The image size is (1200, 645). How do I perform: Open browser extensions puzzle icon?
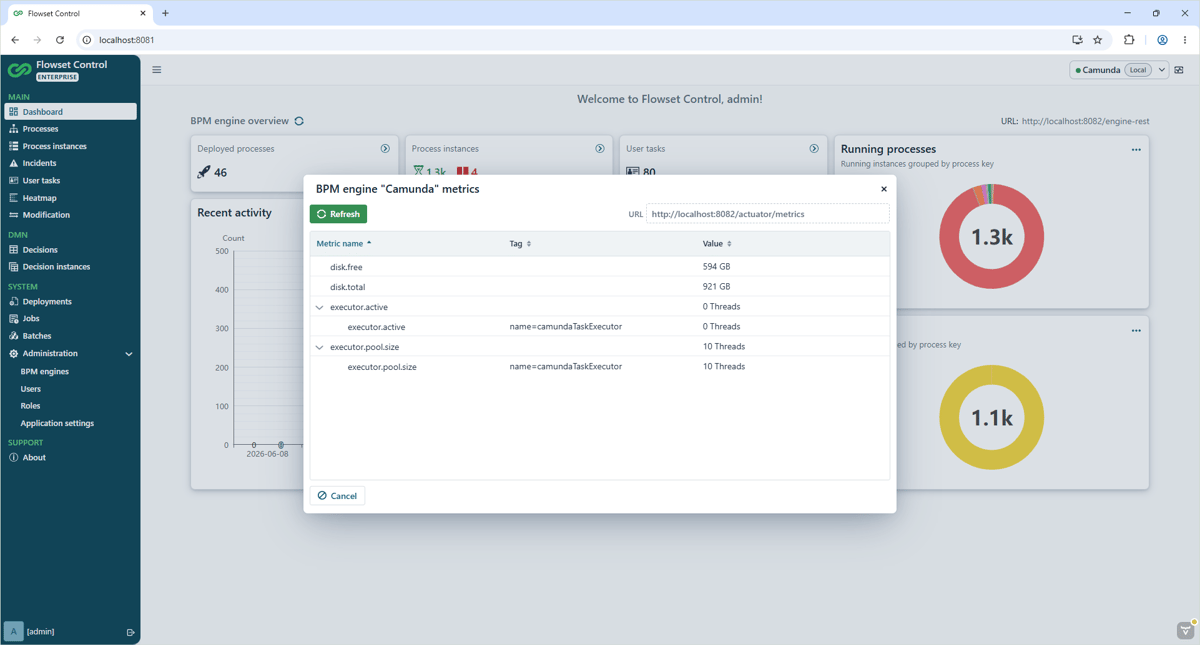click(1129, 40)
